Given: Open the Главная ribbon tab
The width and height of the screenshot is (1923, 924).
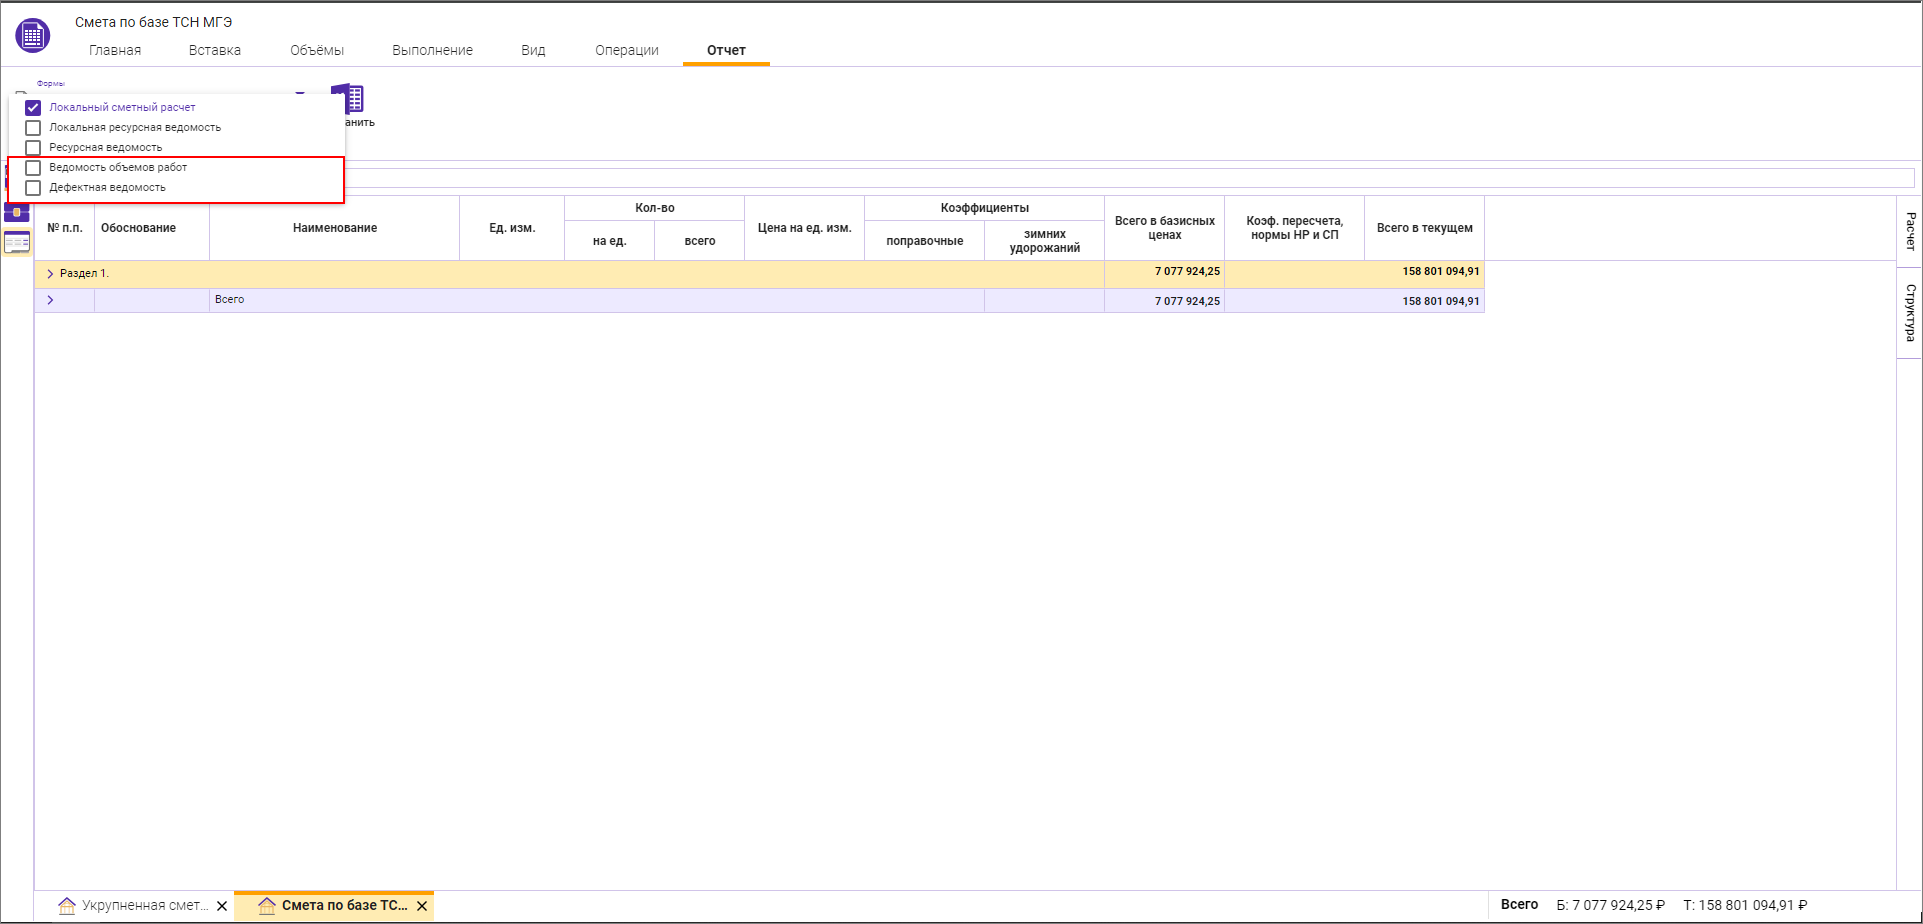Looking at the screenshot, I should 115,50.
